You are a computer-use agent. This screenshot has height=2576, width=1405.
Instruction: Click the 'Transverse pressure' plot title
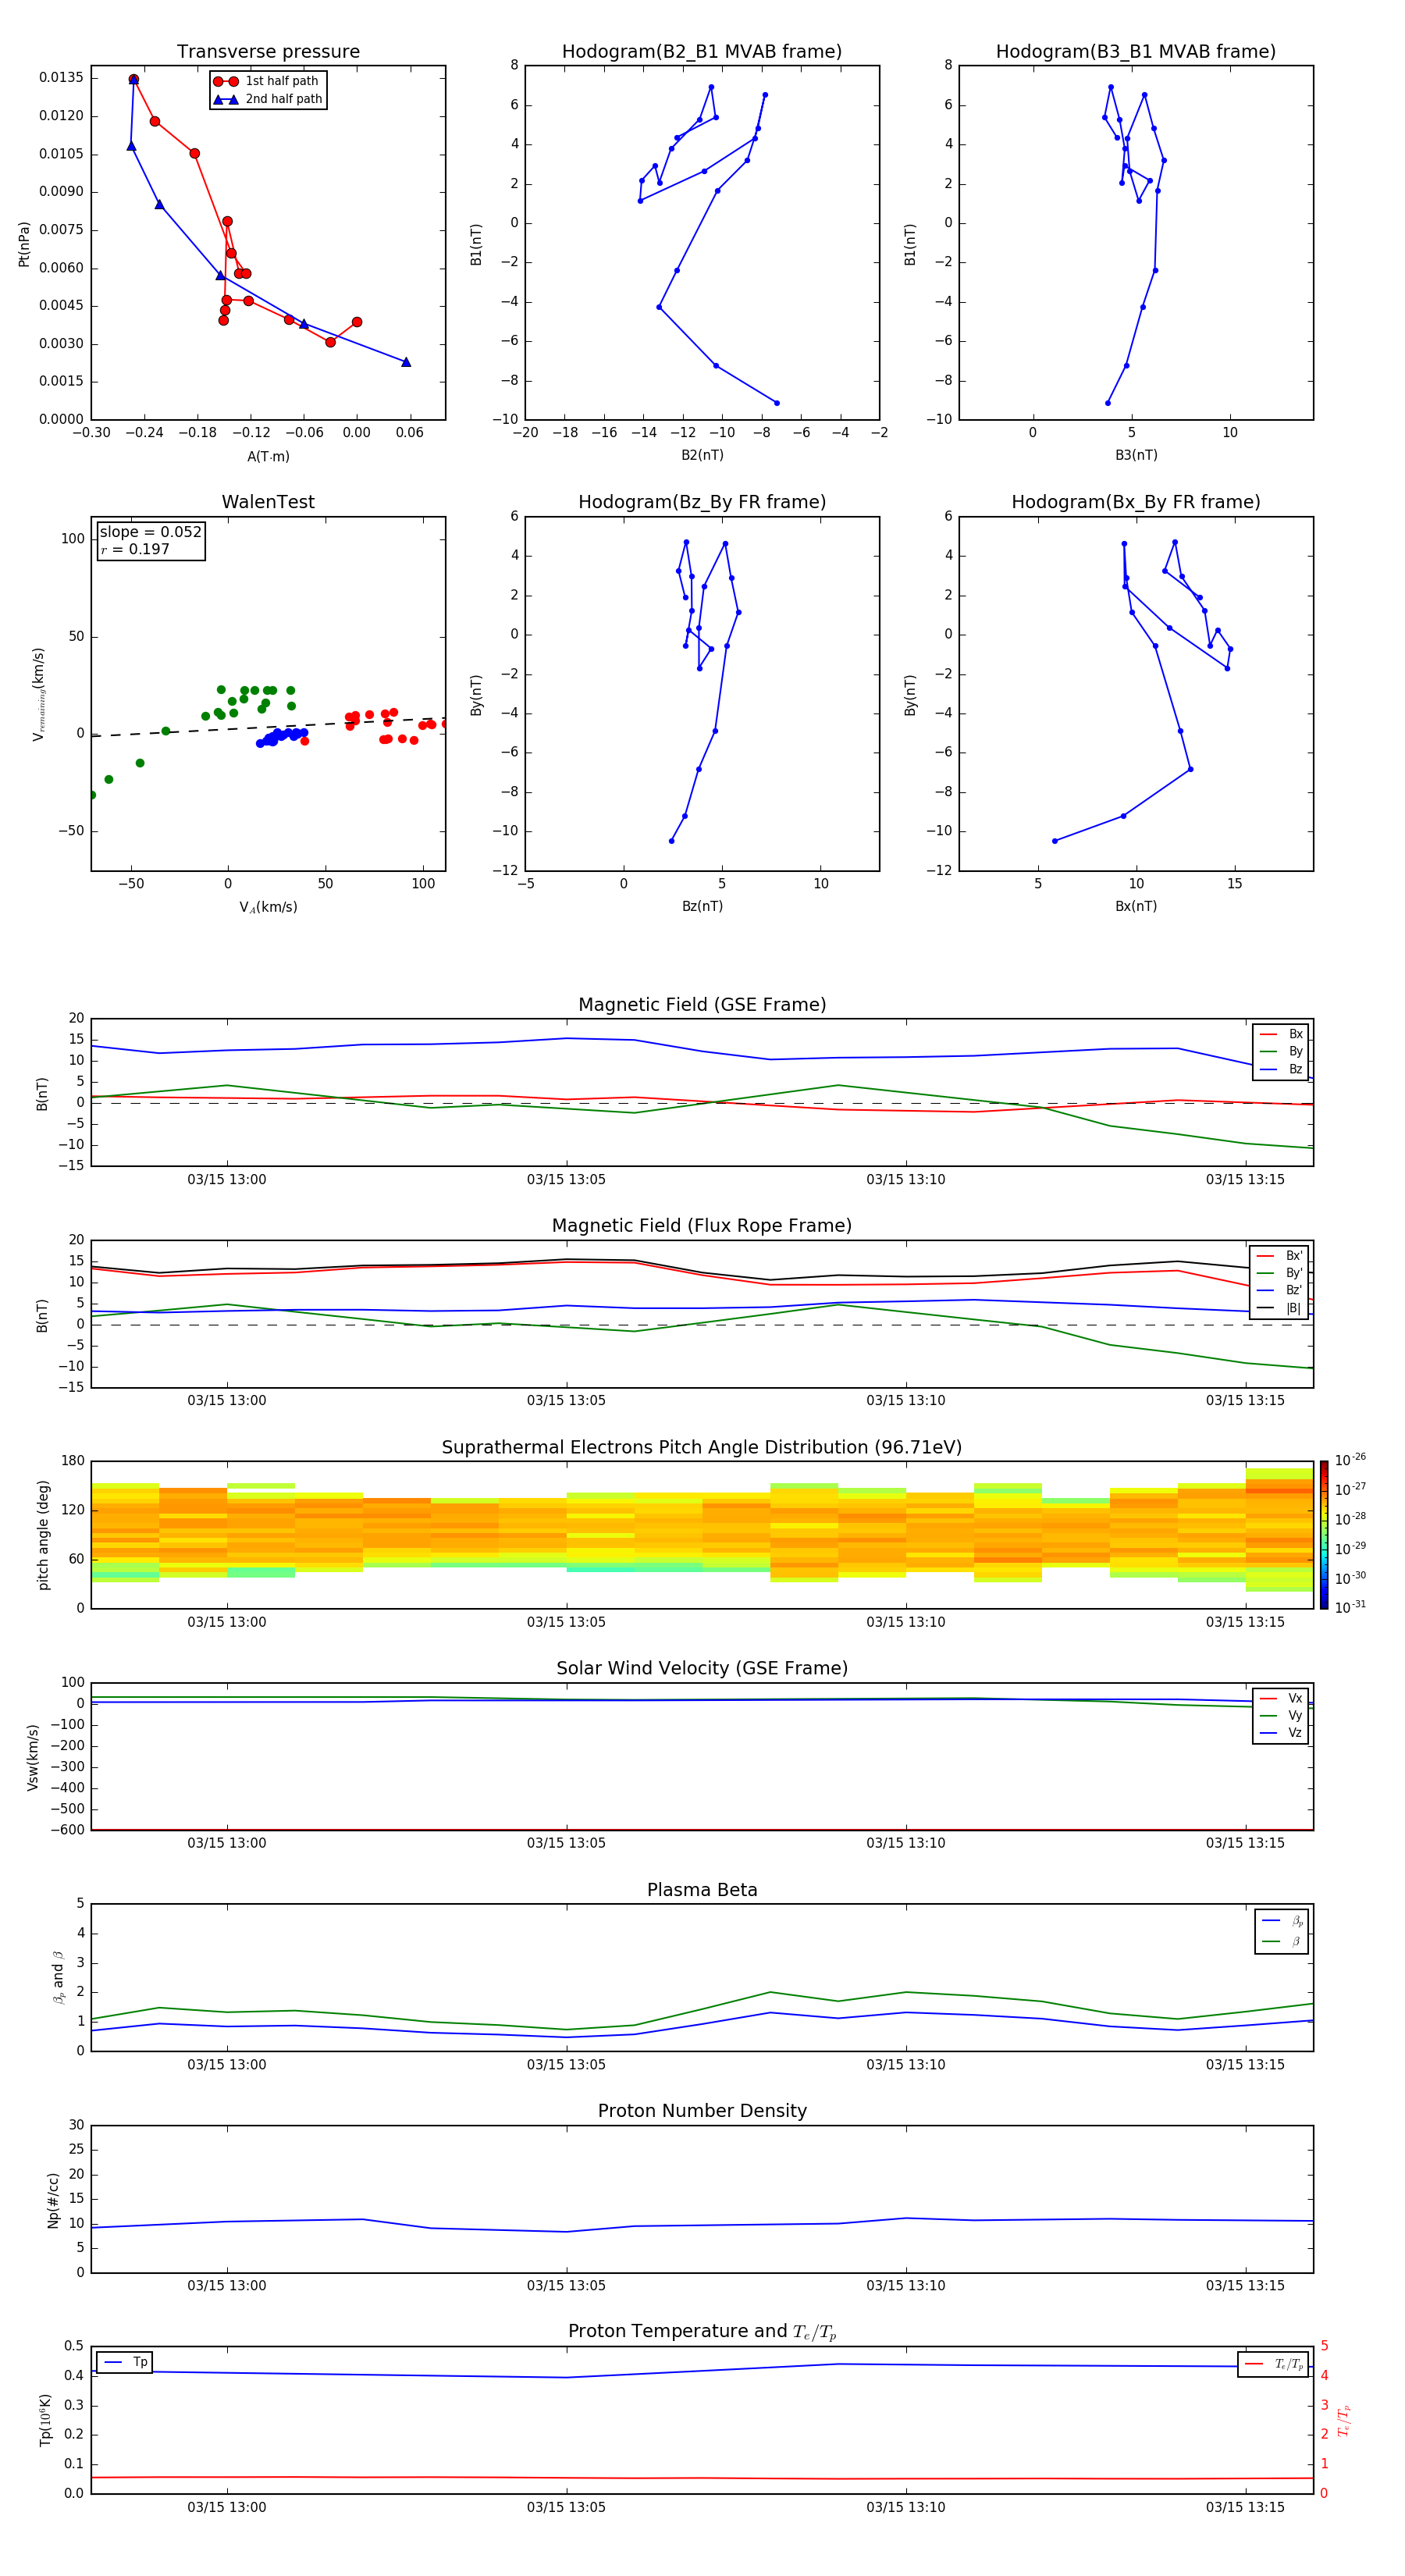point(268,52)
